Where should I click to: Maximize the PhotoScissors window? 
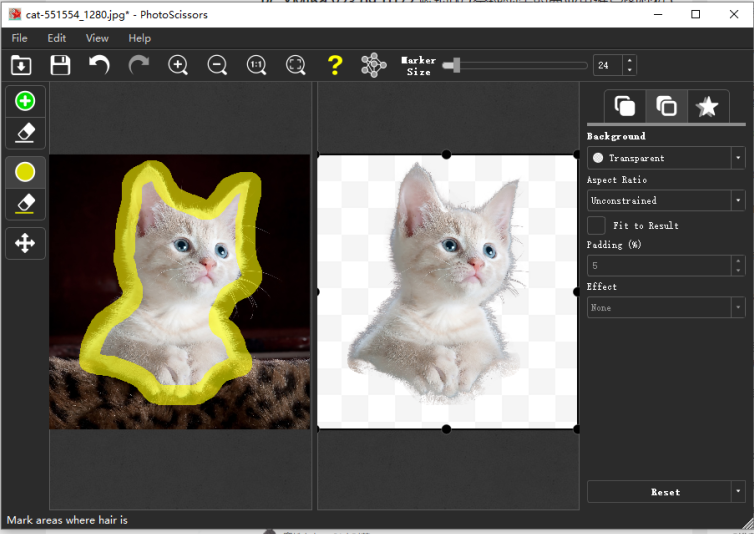[x=695, y=14]
